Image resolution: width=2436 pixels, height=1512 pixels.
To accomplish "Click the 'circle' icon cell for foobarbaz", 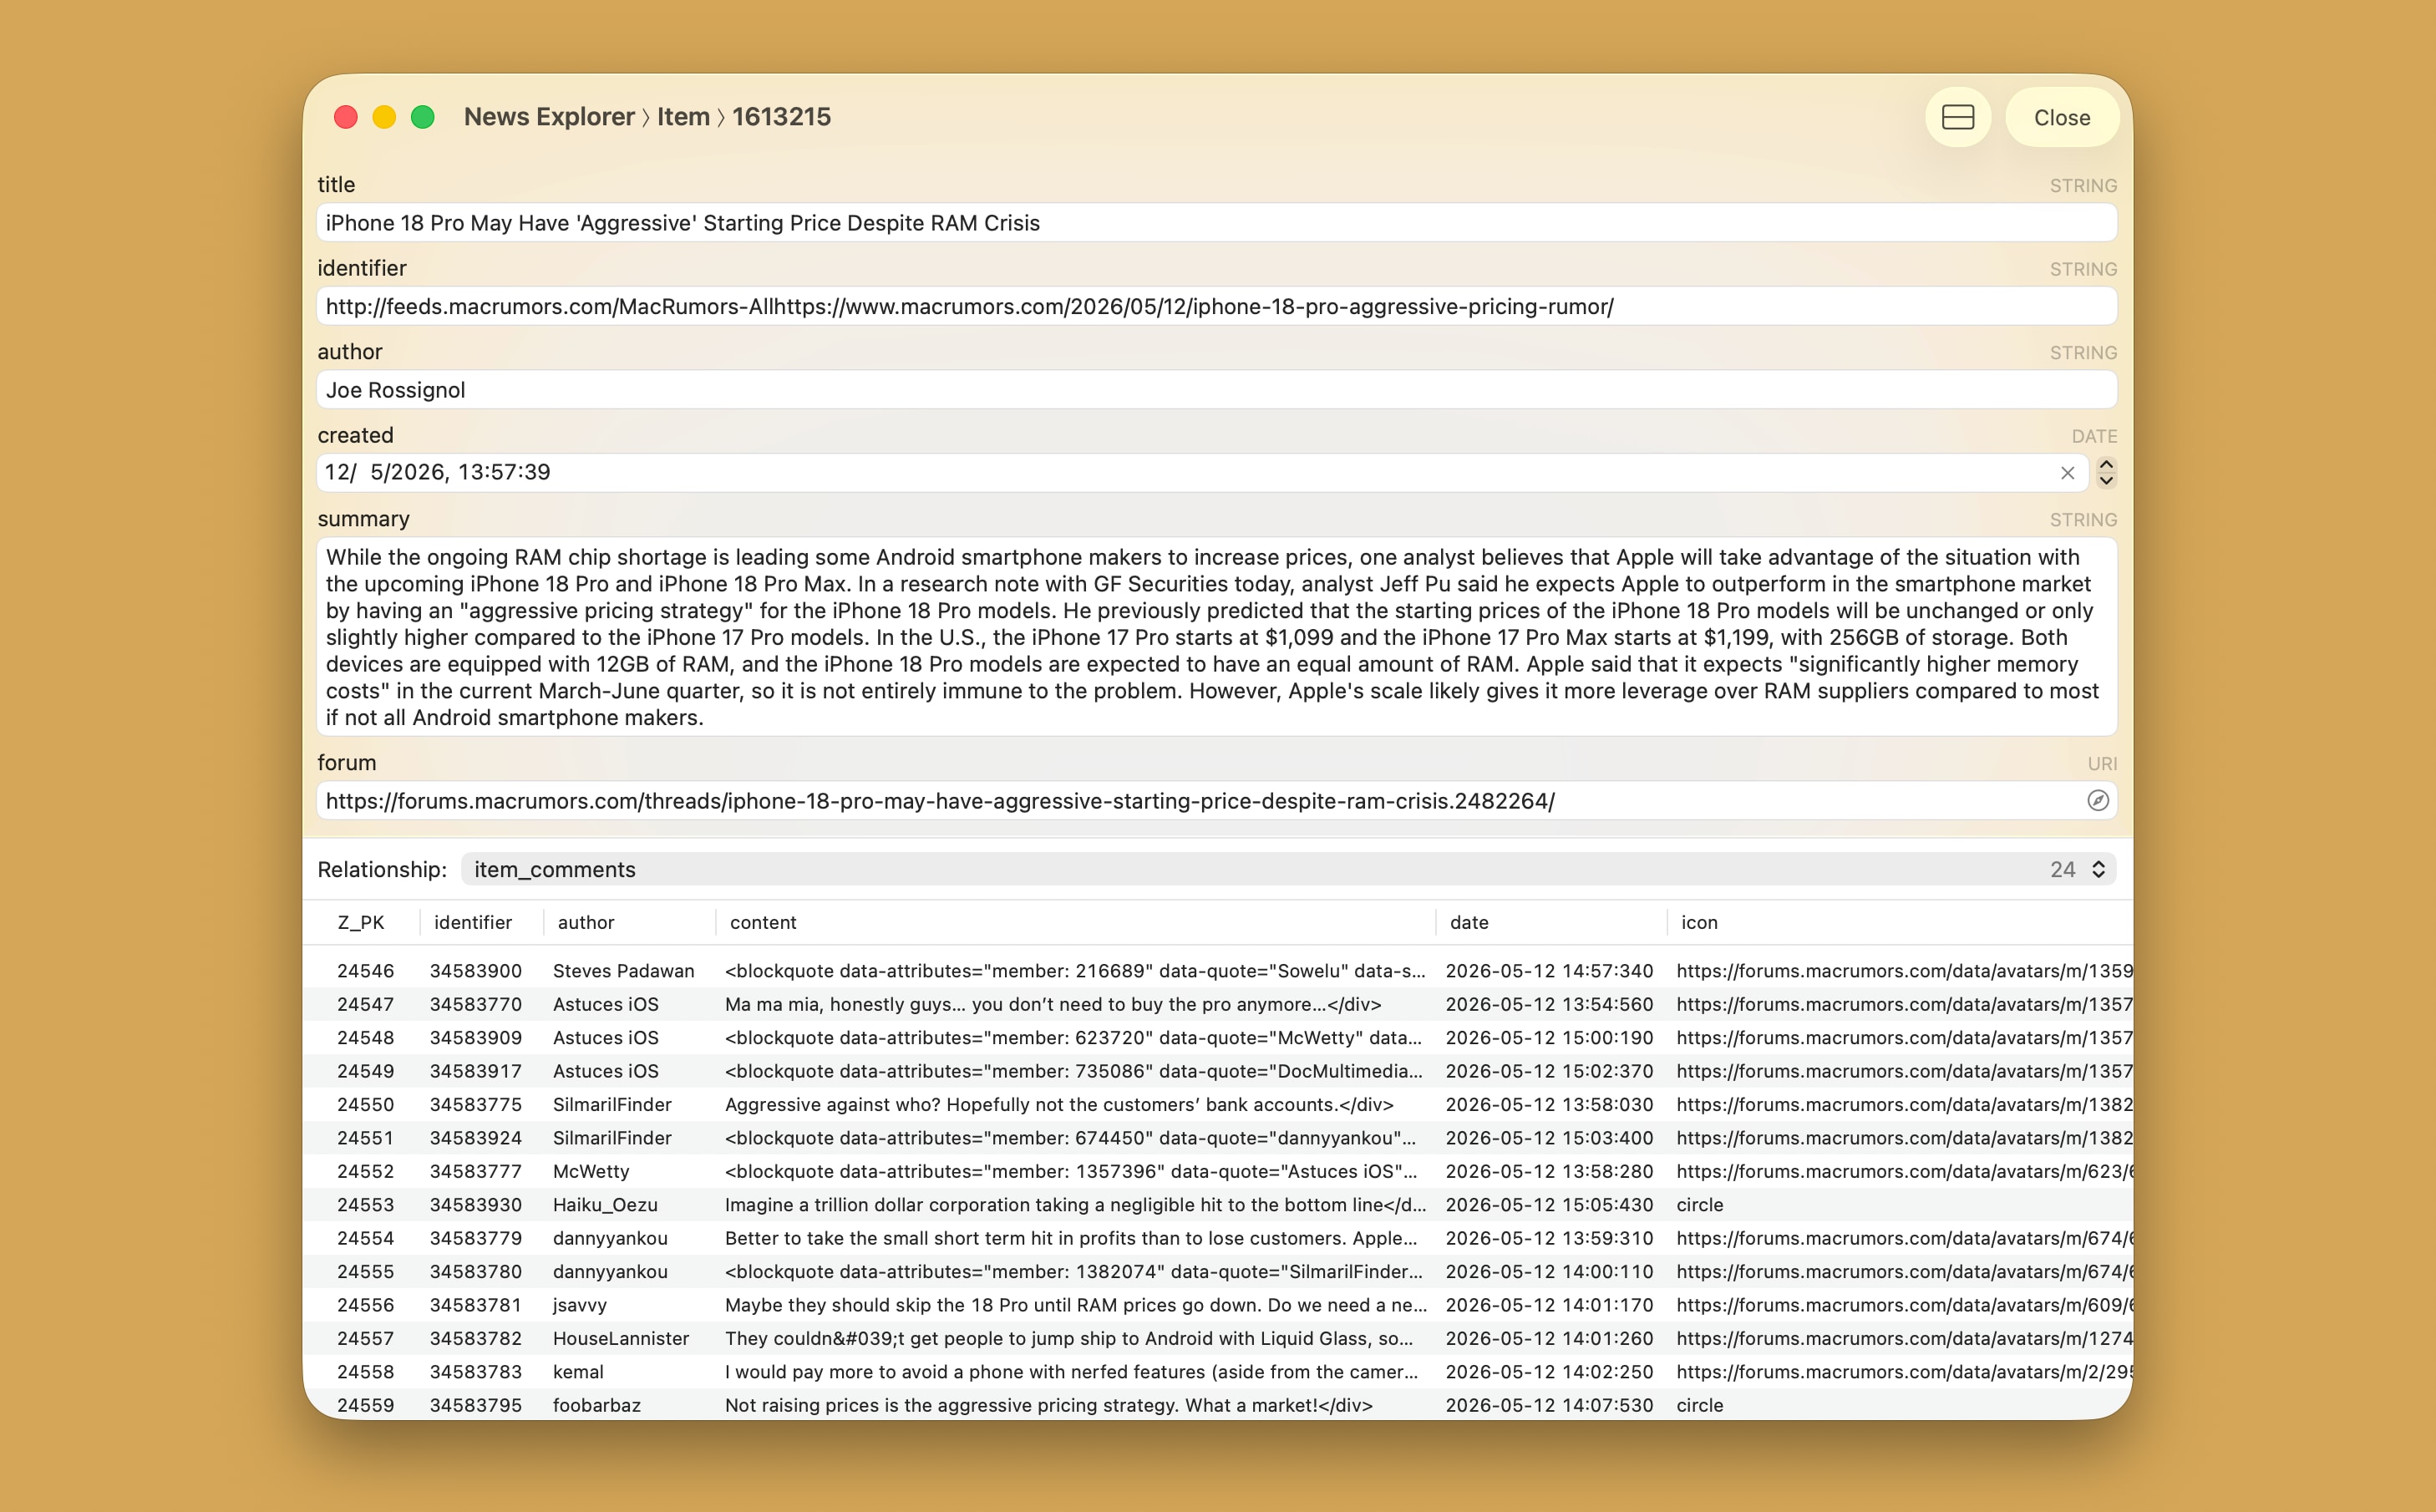I will (x=1700, y=1405).
